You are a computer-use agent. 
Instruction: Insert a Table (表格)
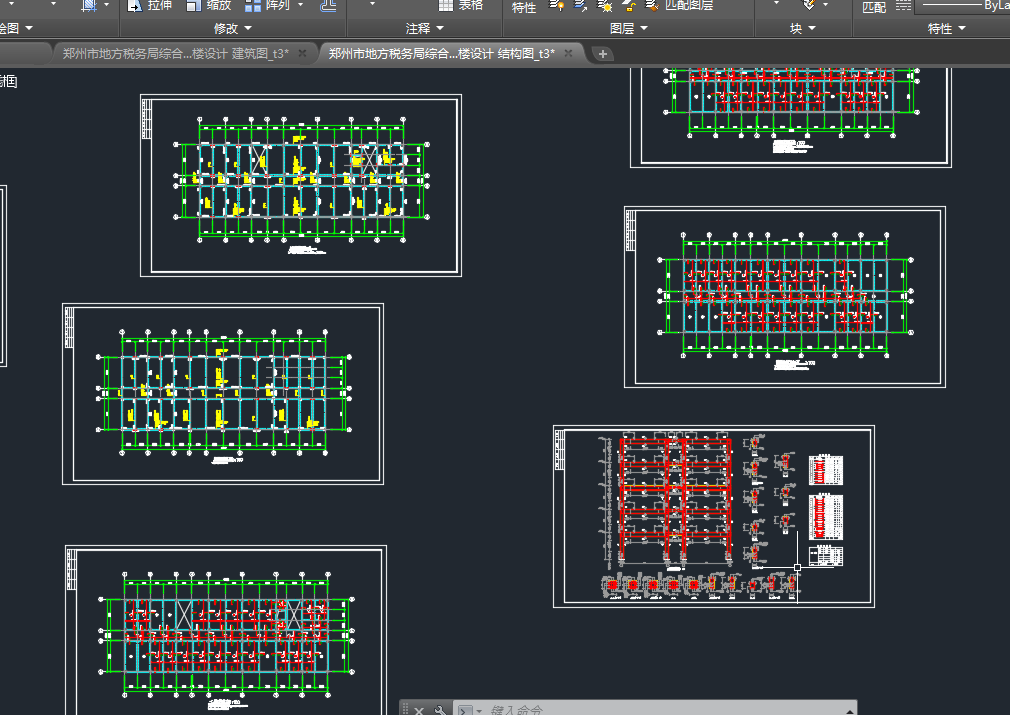coord(461,5)
